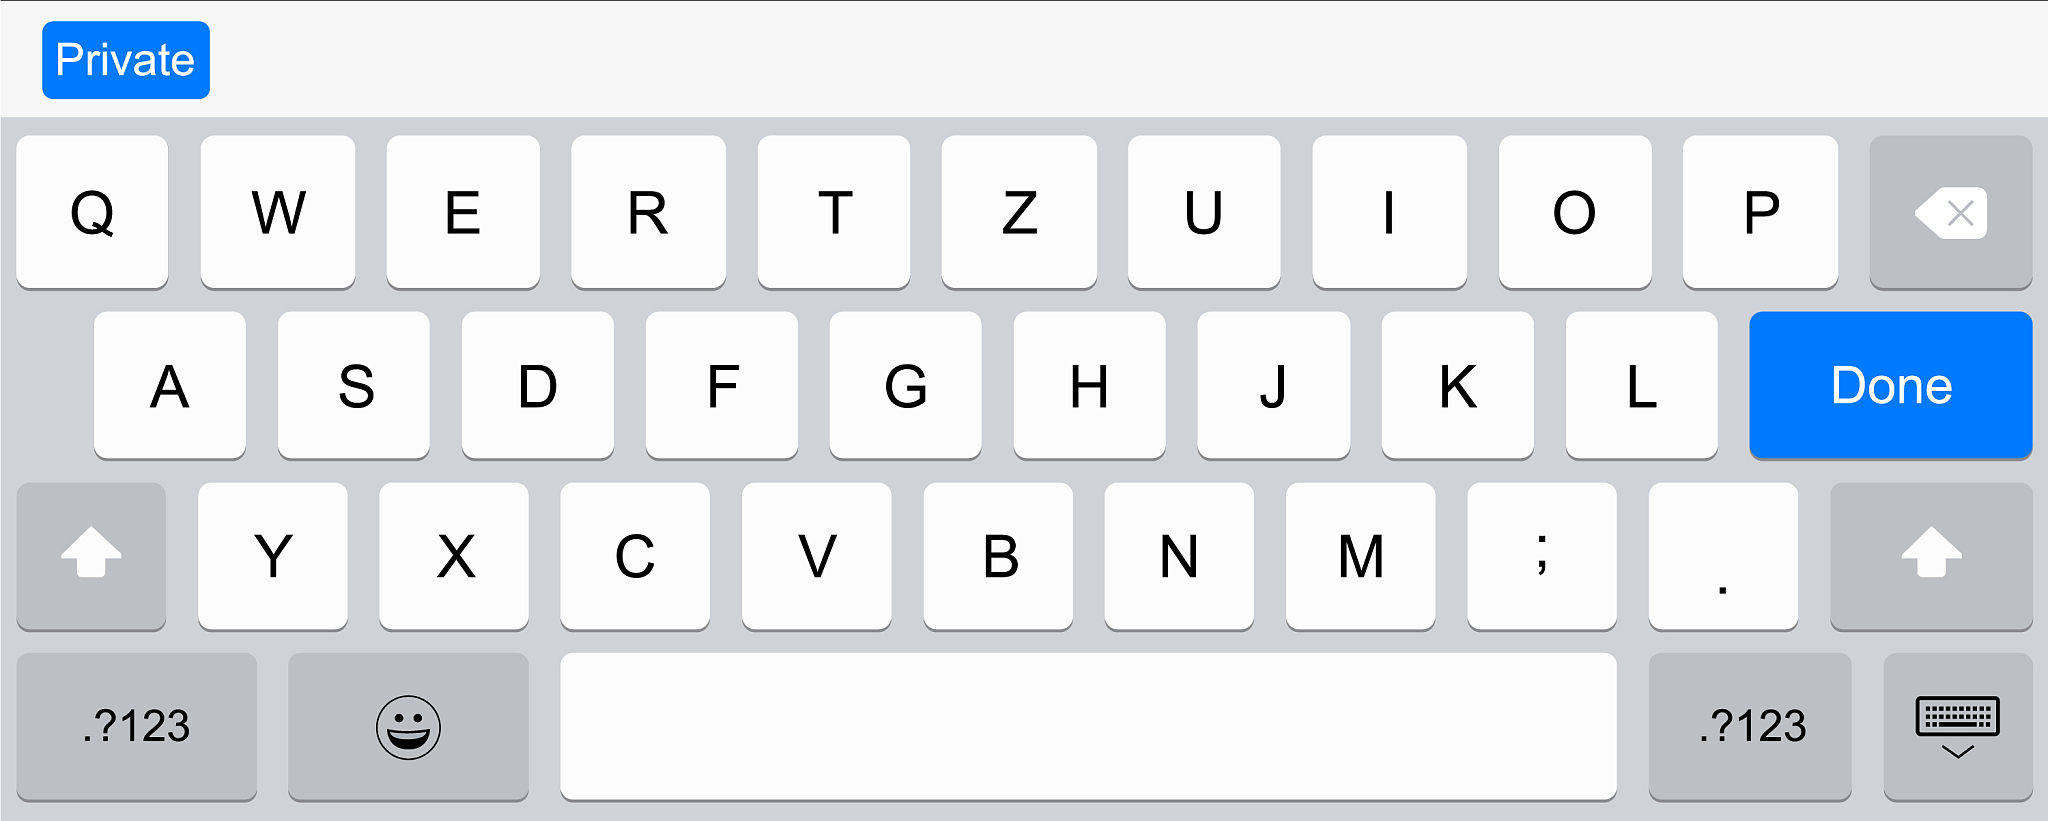The height and width of the screenshot is (821, 2048).
Task: Tap the backspace delete key
Action: tap(1950, 212)
